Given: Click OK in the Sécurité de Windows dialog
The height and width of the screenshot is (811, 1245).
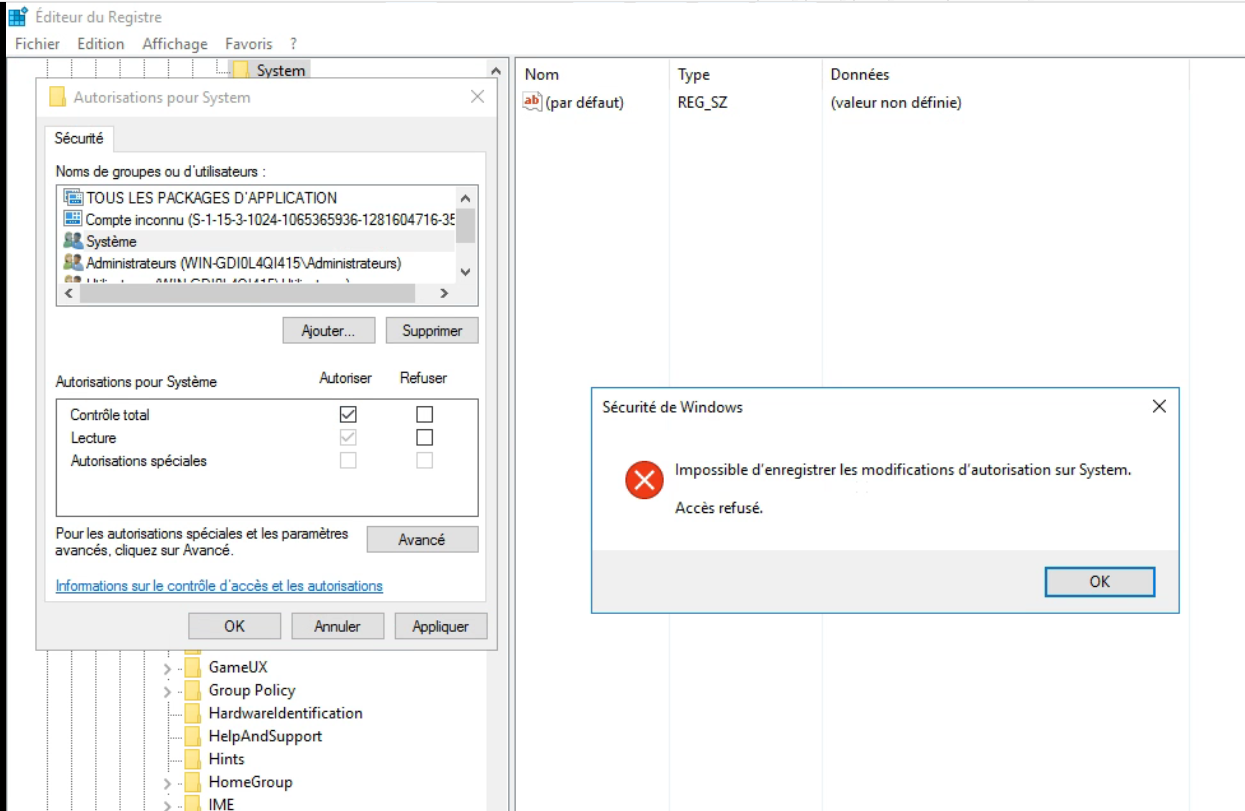Looking at the screenshot, I should pos(1100,581).
